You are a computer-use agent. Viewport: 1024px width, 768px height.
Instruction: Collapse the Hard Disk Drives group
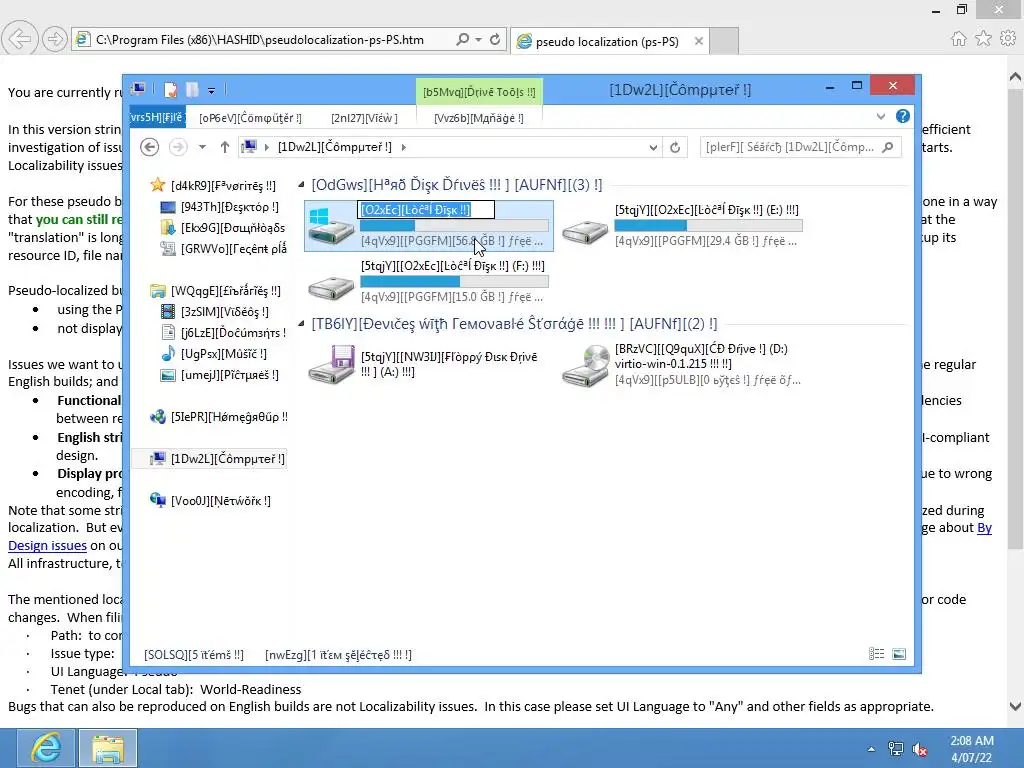301,185
